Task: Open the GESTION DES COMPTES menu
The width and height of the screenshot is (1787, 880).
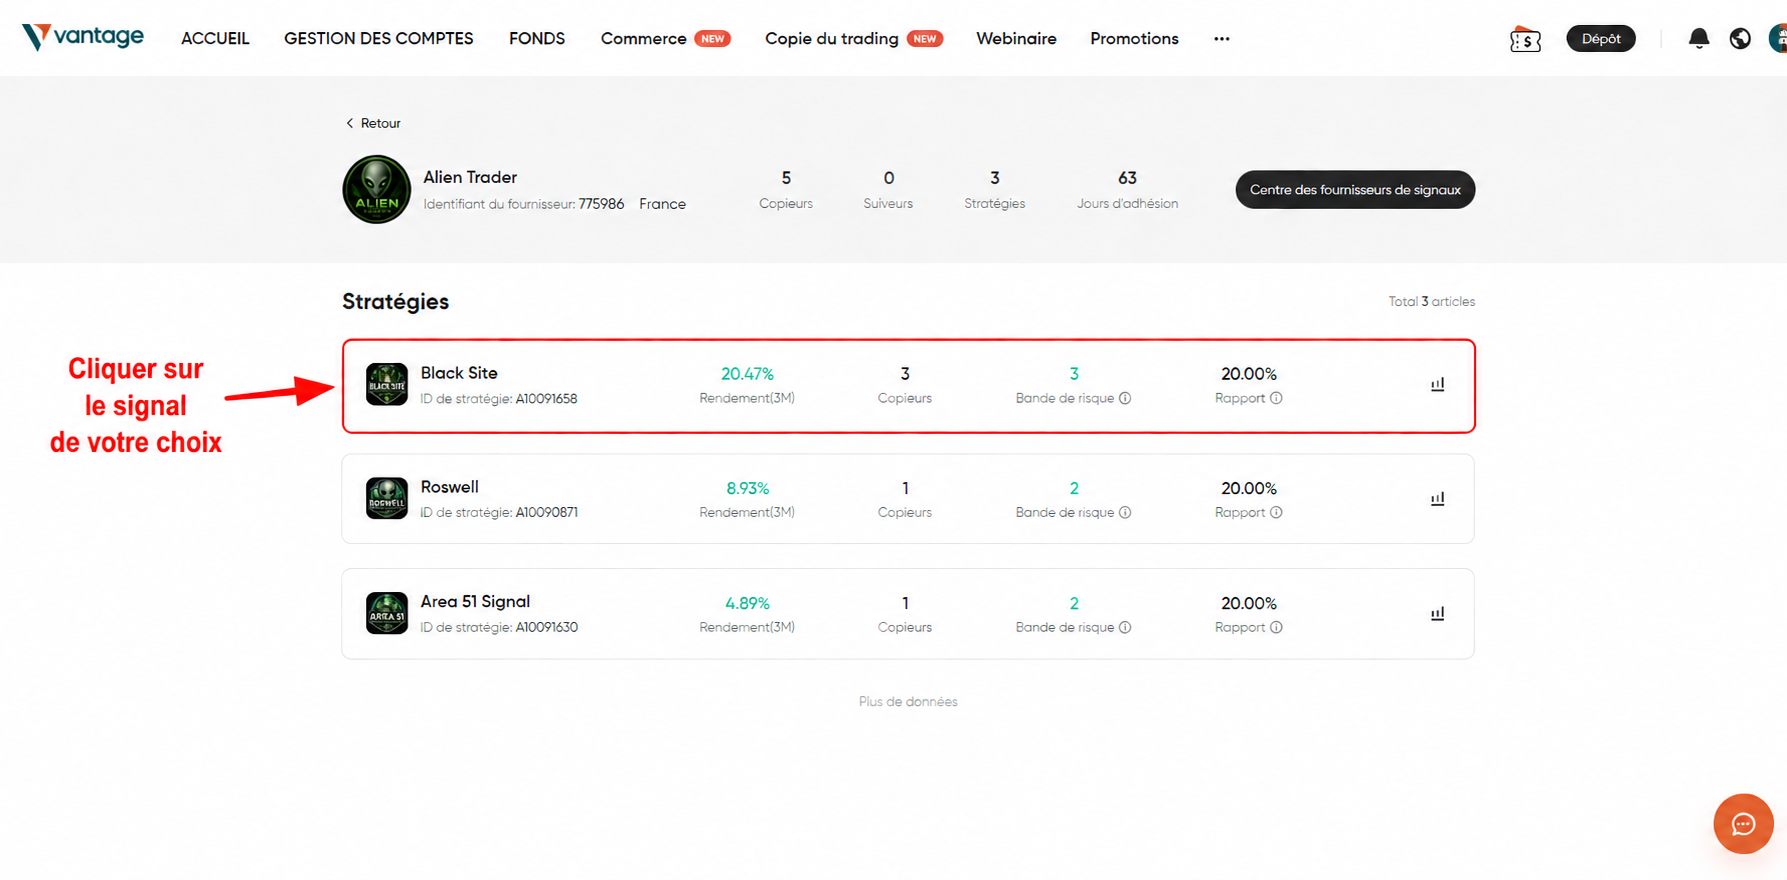Action: (378, 39)
